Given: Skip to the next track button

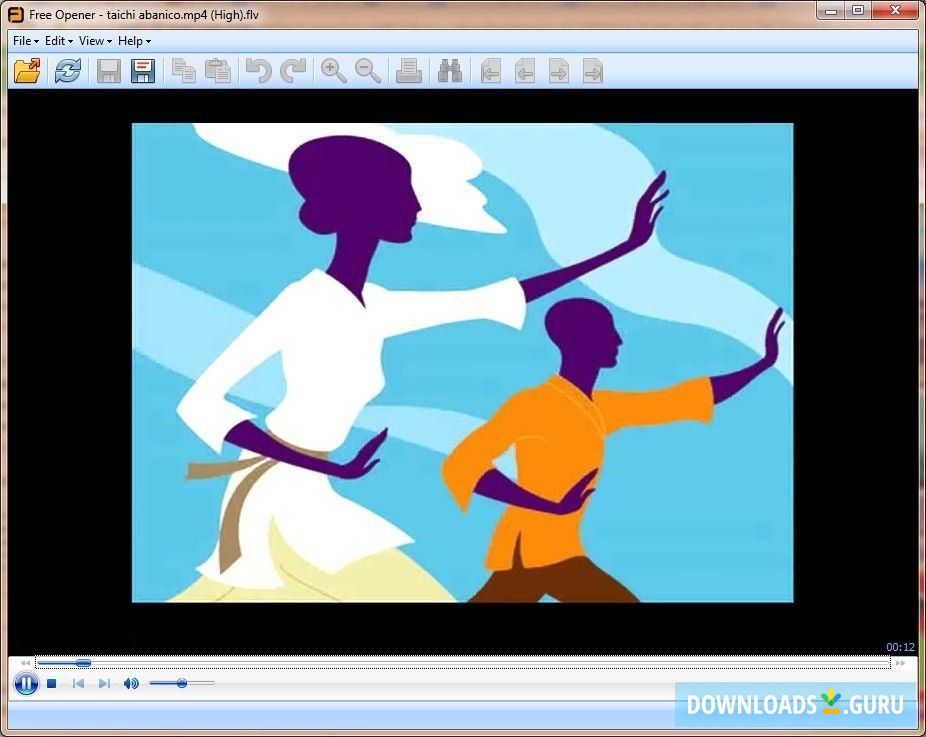Looking at the screenshot, I should tap(104, 684).
